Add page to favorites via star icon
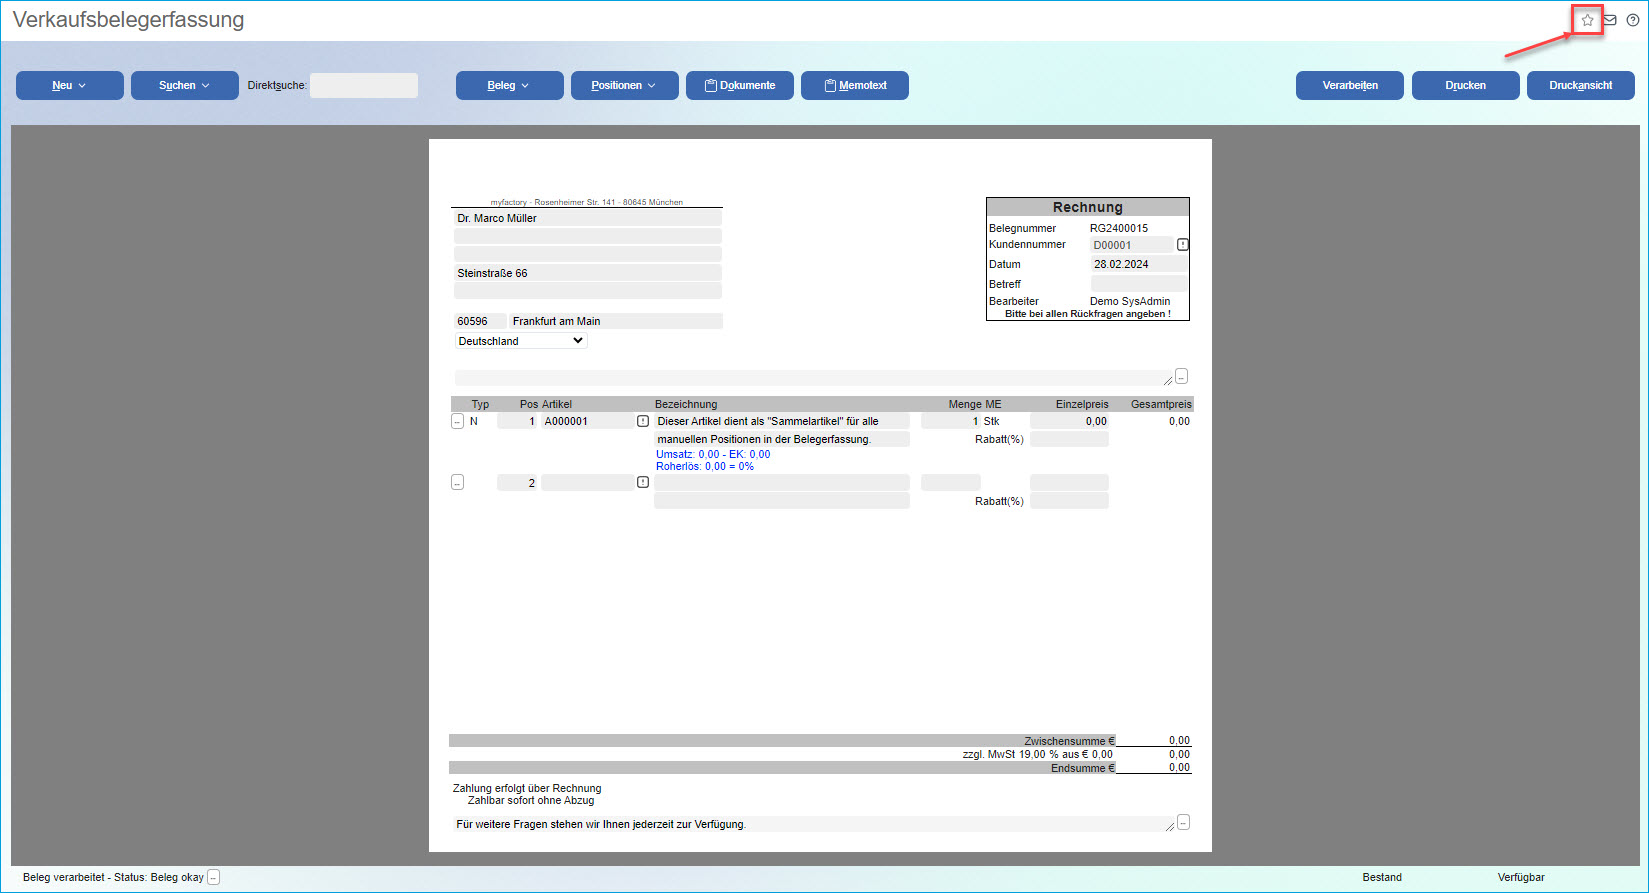The width and height of the screenshot is (1649, 893). [1587, 20]
